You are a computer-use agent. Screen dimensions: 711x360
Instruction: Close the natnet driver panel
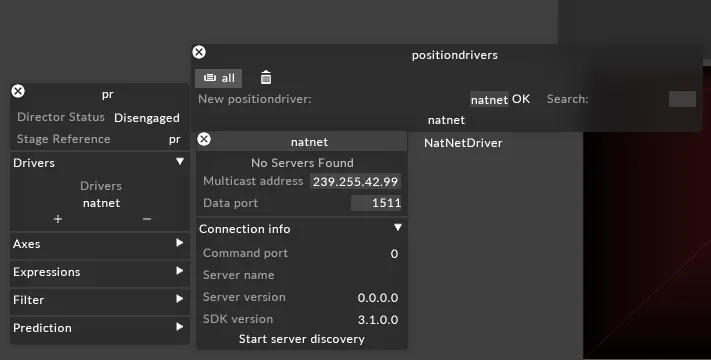204,139
